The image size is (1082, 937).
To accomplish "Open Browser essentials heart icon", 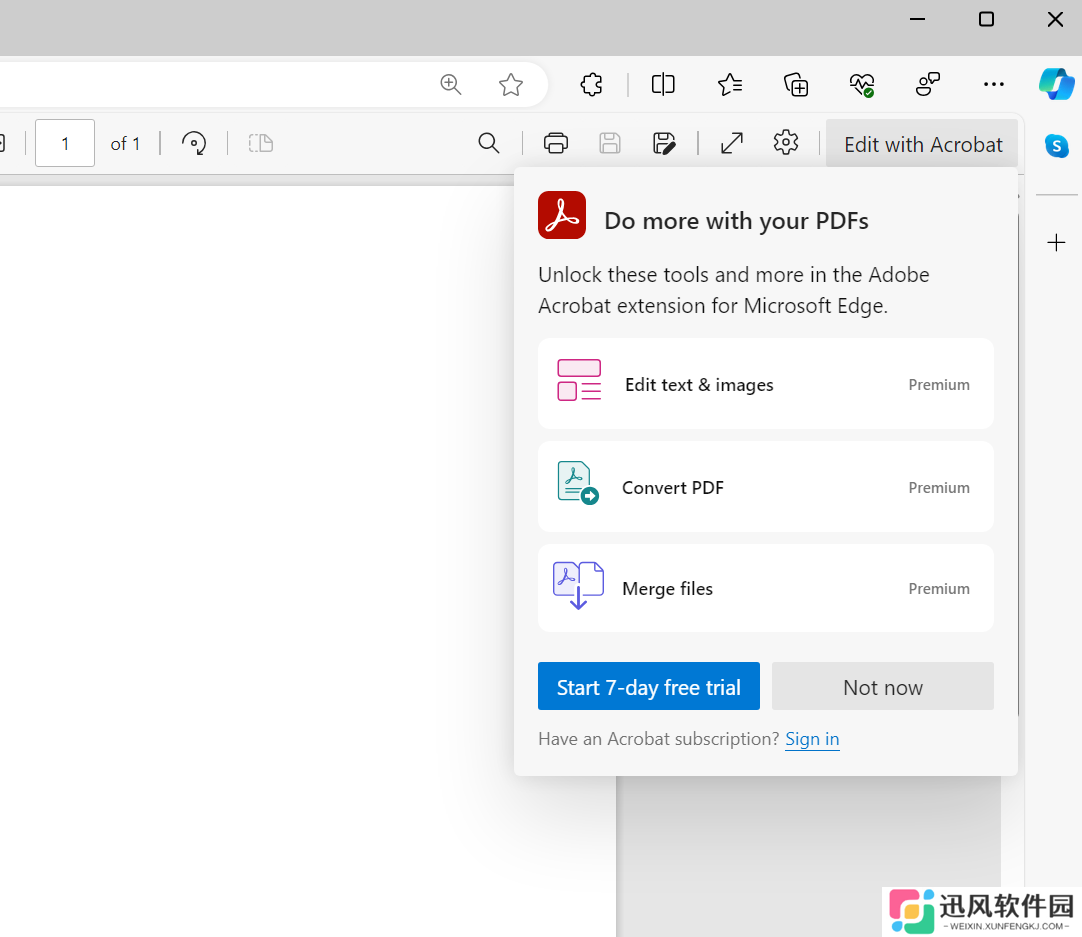I will coord(862,85).
